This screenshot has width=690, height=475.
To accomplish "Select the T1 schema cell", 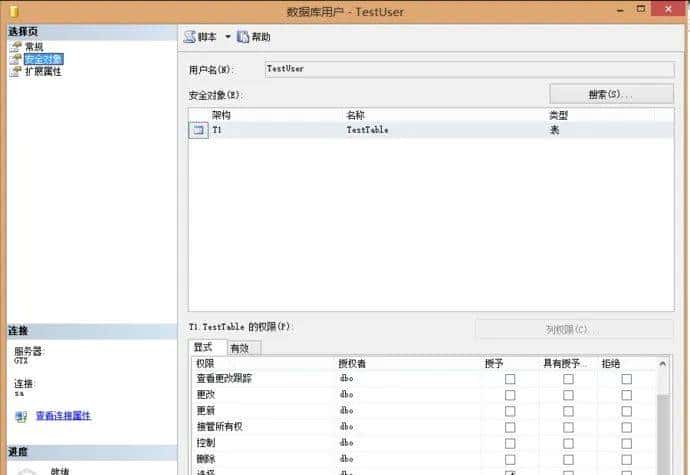I will pyautogui.click(x=217, y=130).
